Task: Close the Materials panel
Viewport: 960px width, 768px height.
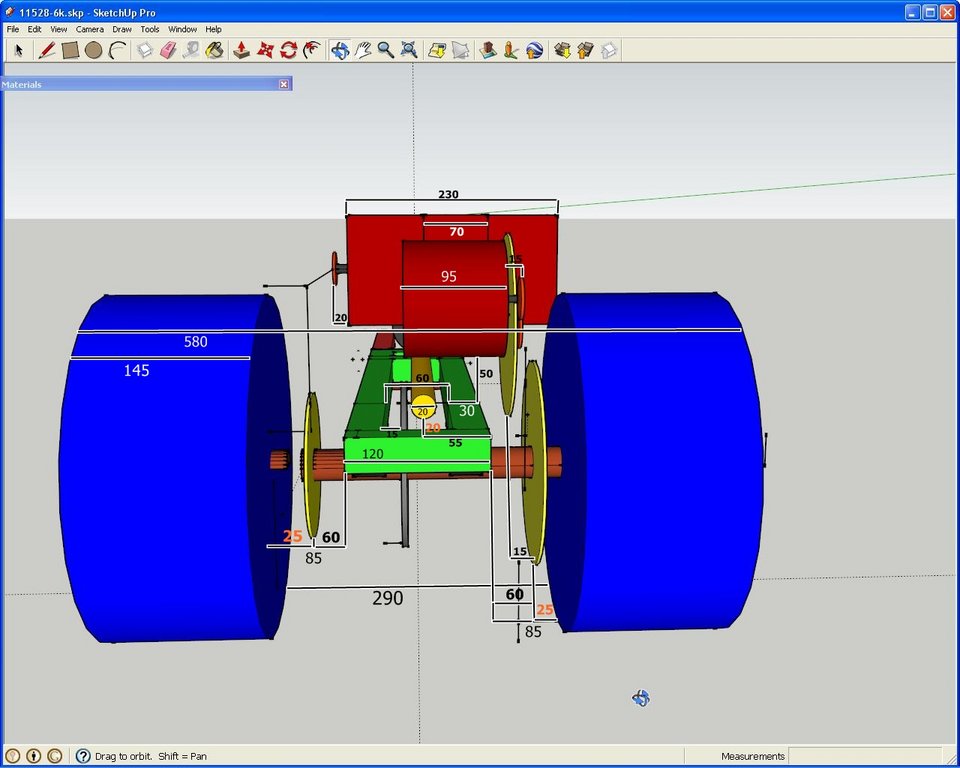Action: pos(283,85)
